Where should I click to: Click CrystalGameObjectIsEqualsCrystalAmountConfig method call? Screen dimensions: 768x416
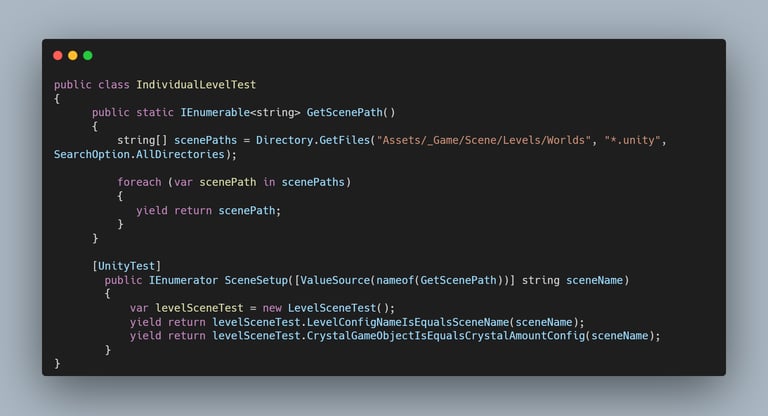click(x=446, y=336)
